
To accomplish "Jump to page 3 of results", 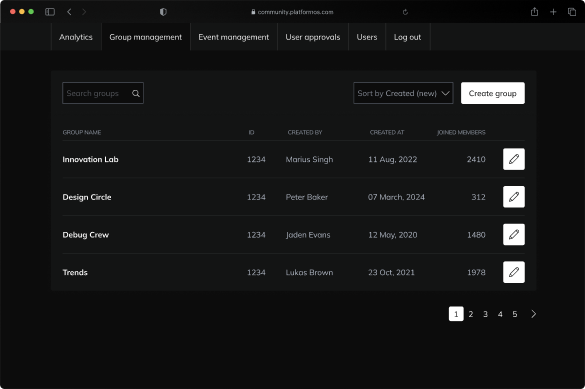I will click(485, 314).
